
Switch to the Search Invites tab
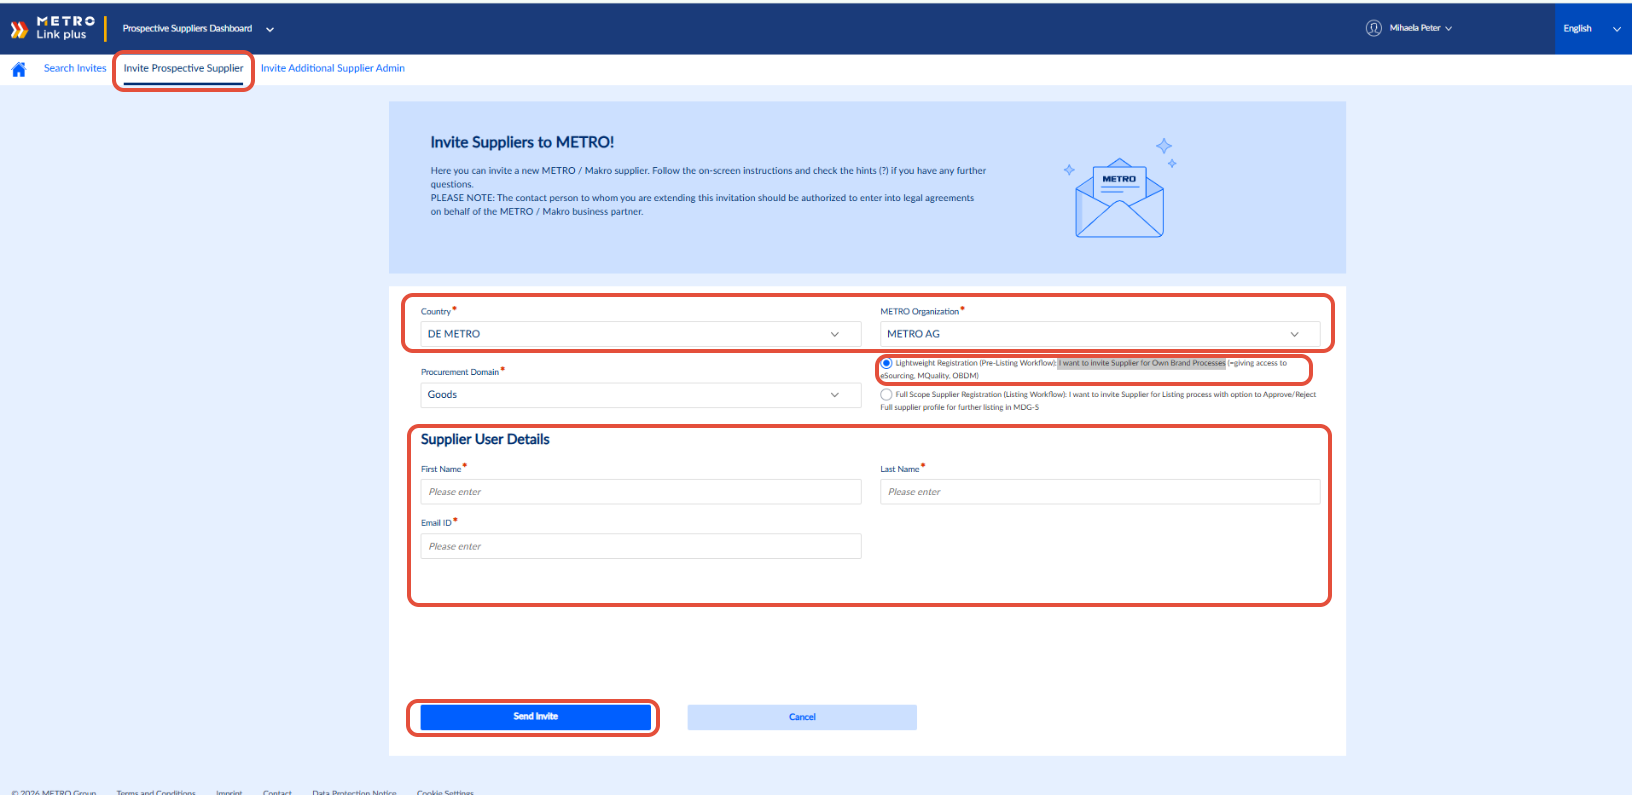click(x=75, y=68)
